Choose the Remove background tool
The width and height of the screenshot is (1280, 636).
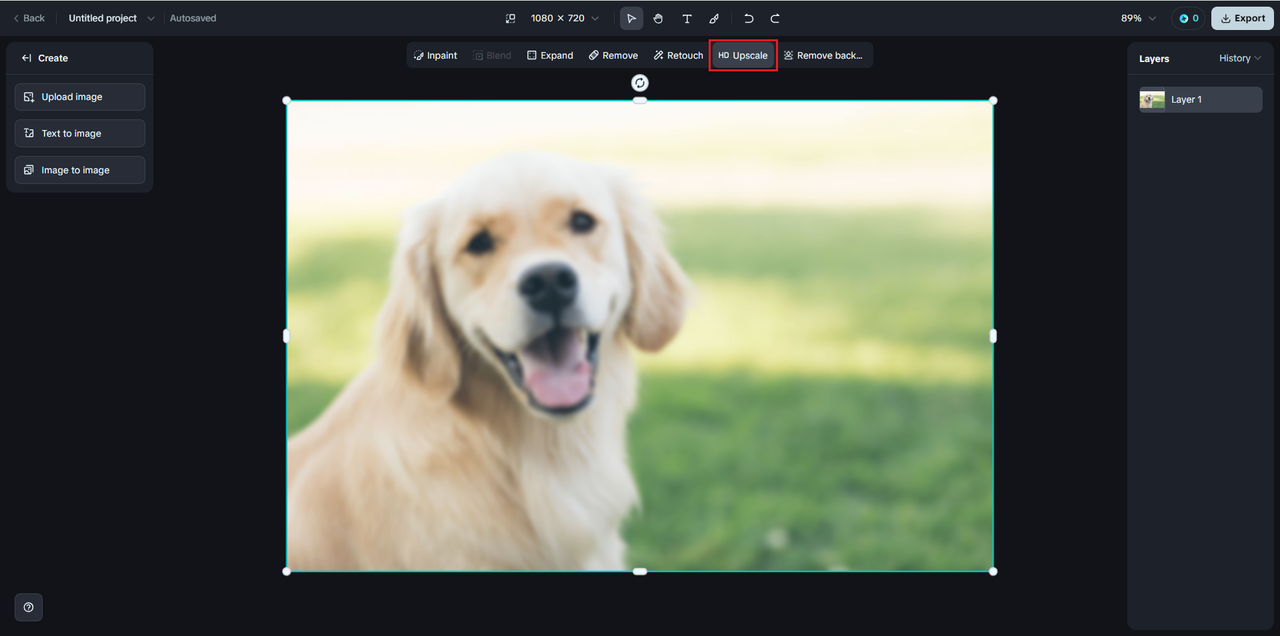click(823, 55)
